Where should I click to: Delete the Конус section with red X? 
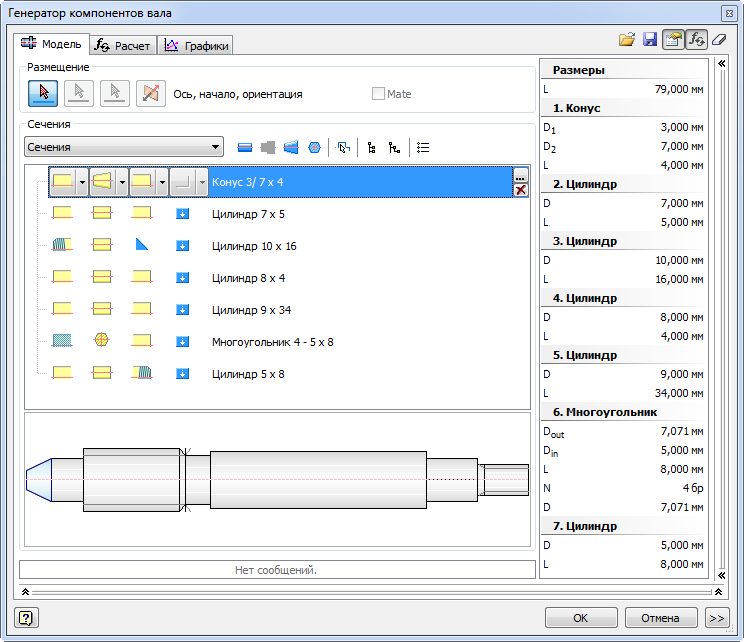[x=520, y=190]
